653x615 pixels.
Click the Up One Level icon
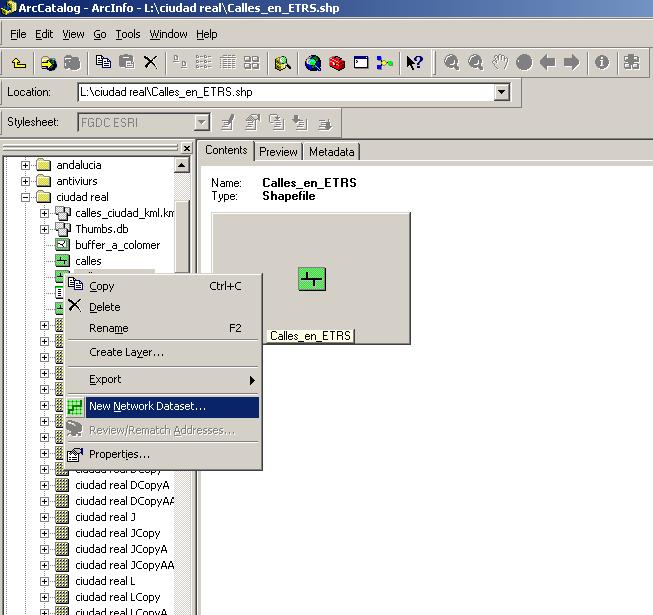19,63
